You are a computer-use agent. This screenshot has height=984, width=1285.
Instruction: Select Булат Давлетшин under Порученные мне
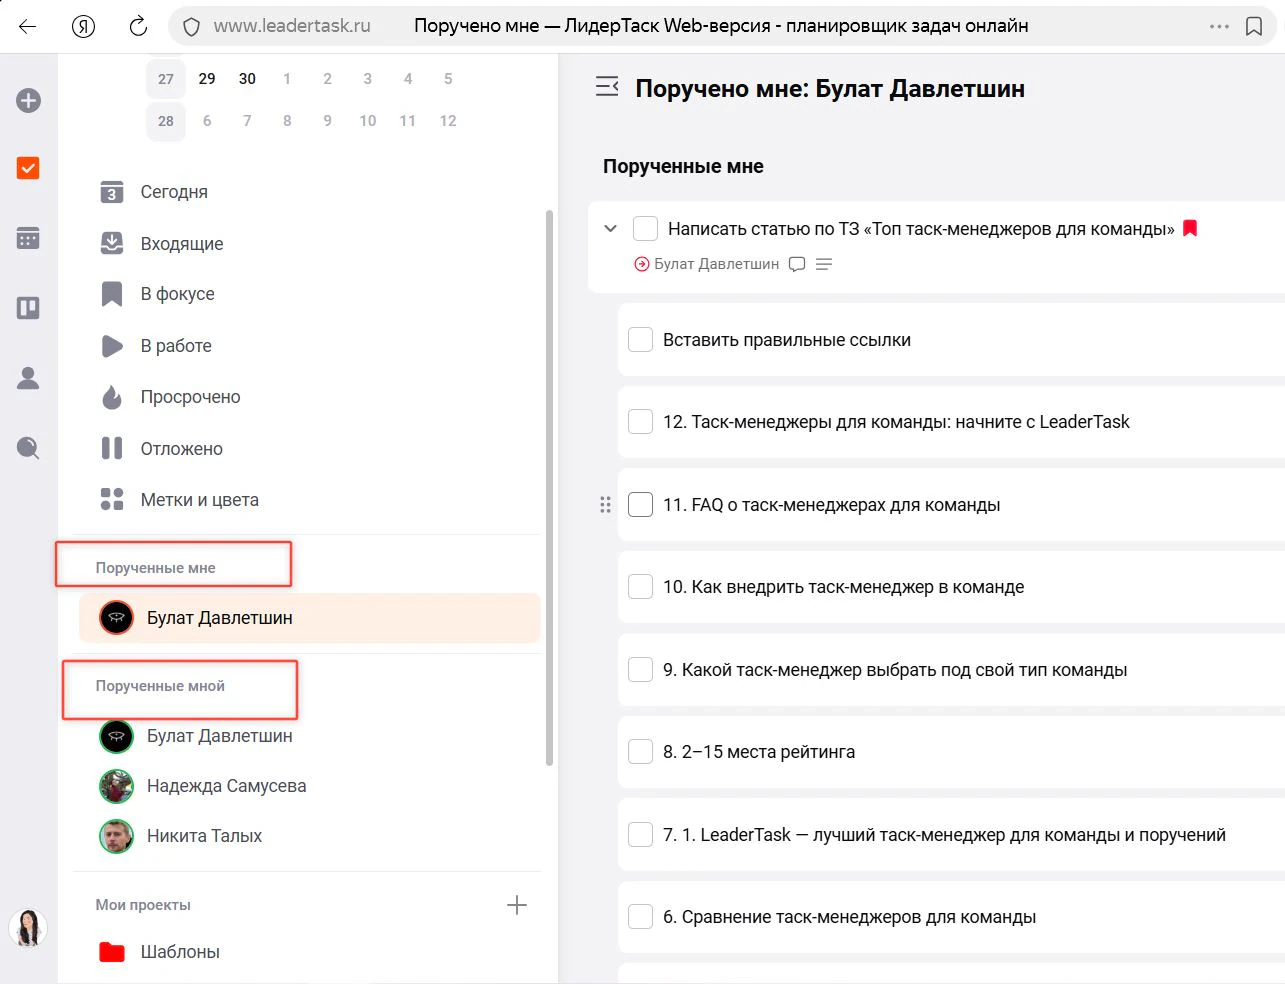pyautogui.click(x=310, y=618)
